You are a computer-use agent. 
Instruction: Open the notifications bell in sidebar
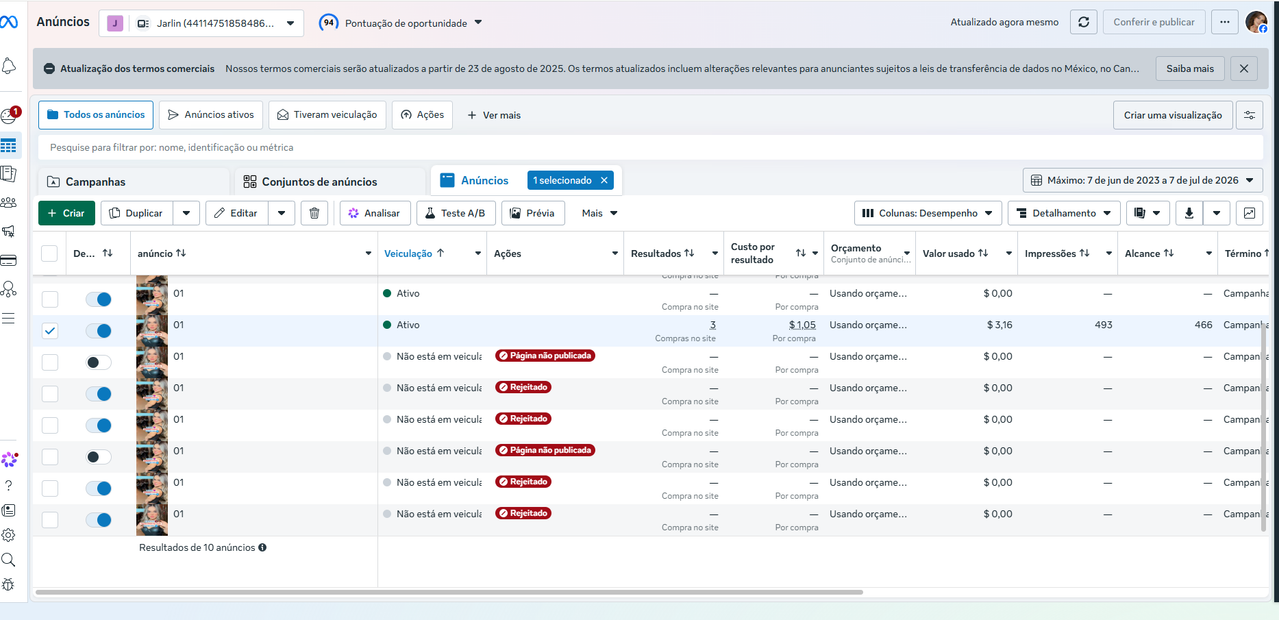coord(9,66)
